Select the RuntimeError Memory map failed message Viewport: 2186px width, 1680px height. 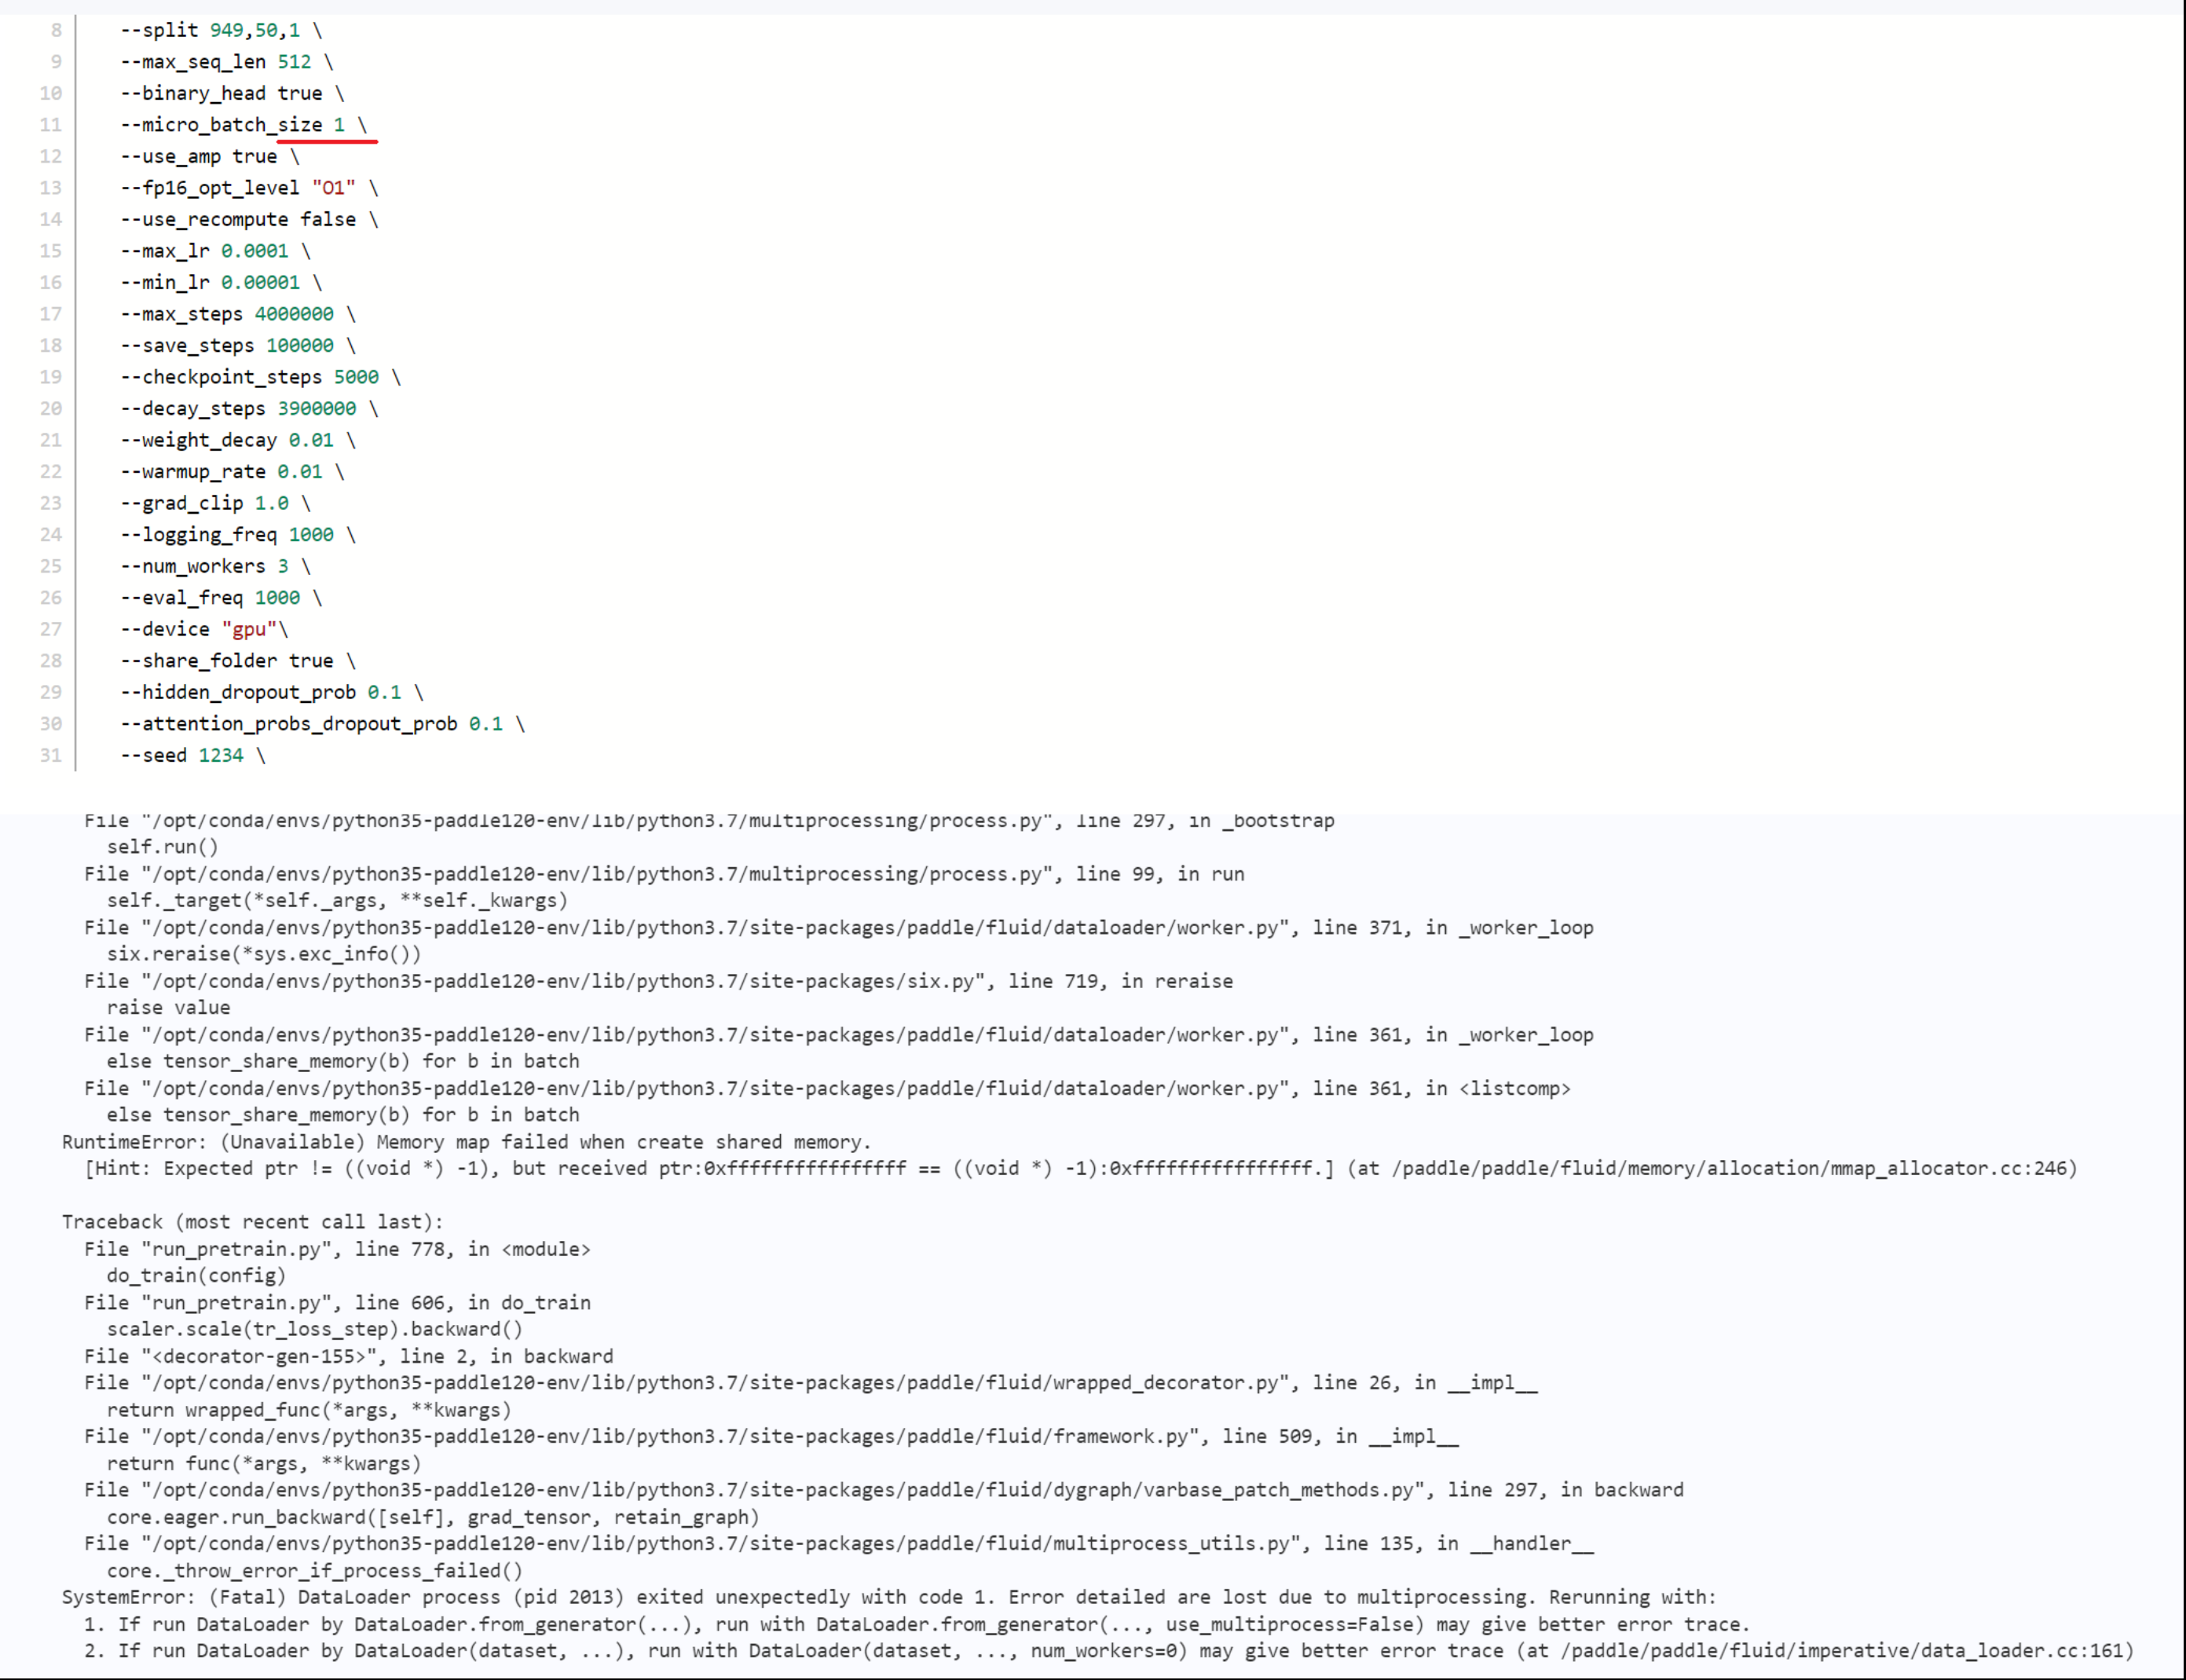(465, 1141)
